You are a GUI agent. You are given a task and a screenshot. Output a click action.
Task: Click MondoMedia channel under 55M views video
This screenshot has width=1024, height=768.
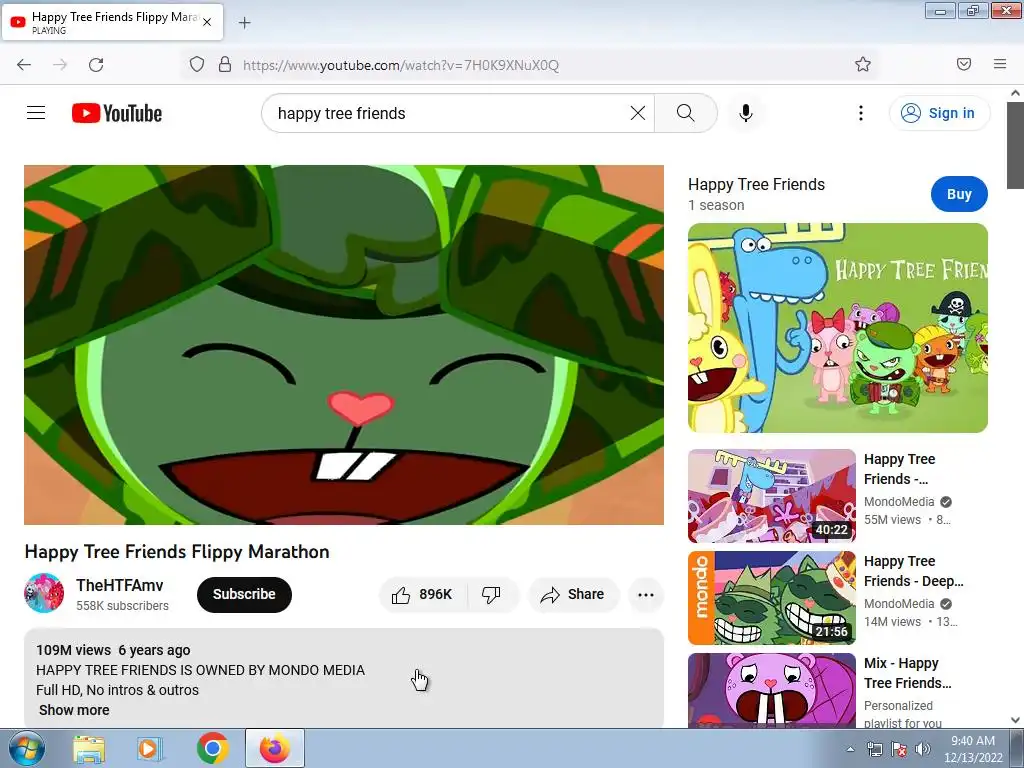[x=899, y=502]
